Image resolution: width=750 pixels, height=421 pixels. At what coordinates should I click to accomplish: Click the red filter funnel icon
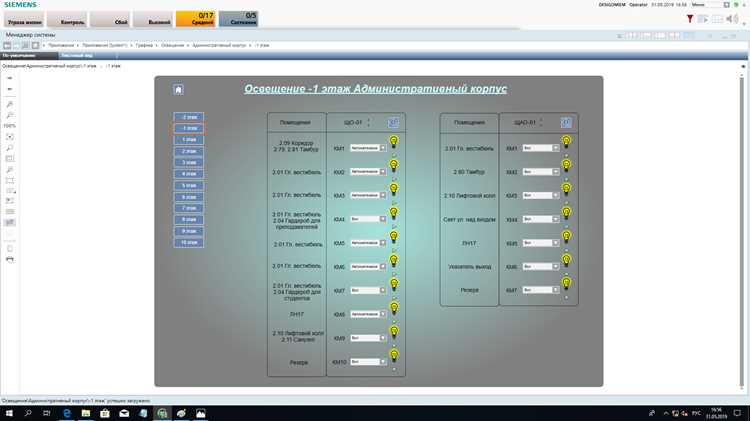click(x=690, y=19)
